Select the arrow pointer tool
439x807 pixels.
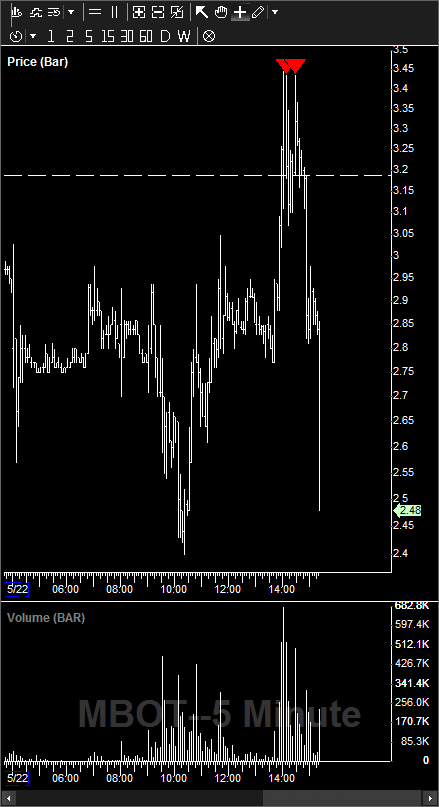pyautogui.click(x=202, y=12)
